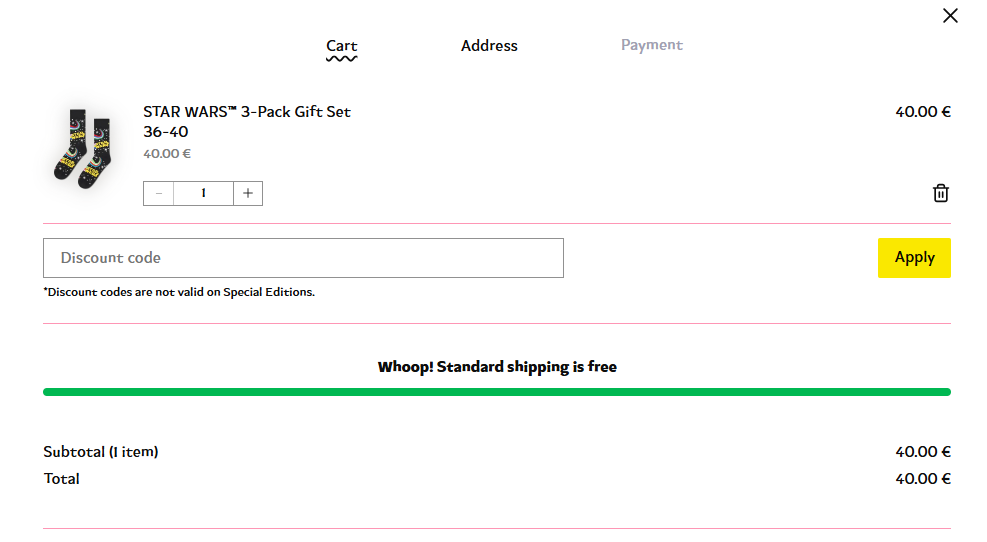Increase quantity with the plus button
The height and width of the screenshot is (542, 987).
[x=248, y=193]
